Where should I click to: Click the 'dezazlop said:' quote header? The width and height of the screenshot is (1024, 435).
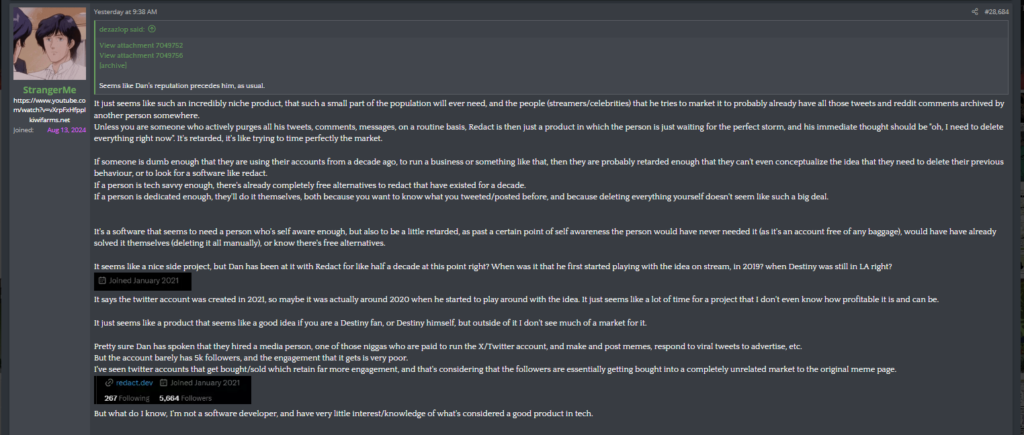(x=123, y=29)
